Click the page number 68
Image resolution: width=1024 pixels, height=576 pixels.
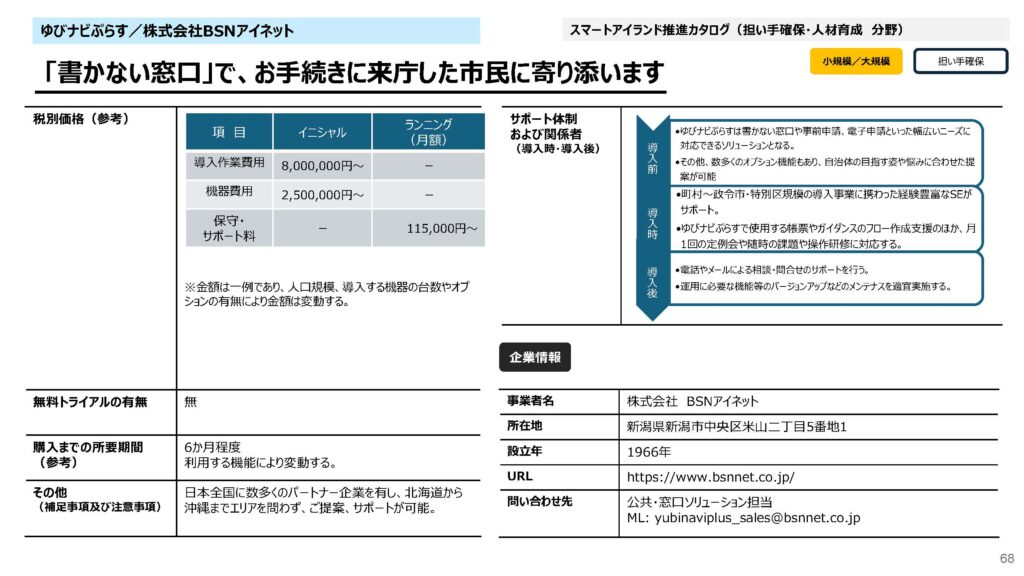tap(1006, 558)
